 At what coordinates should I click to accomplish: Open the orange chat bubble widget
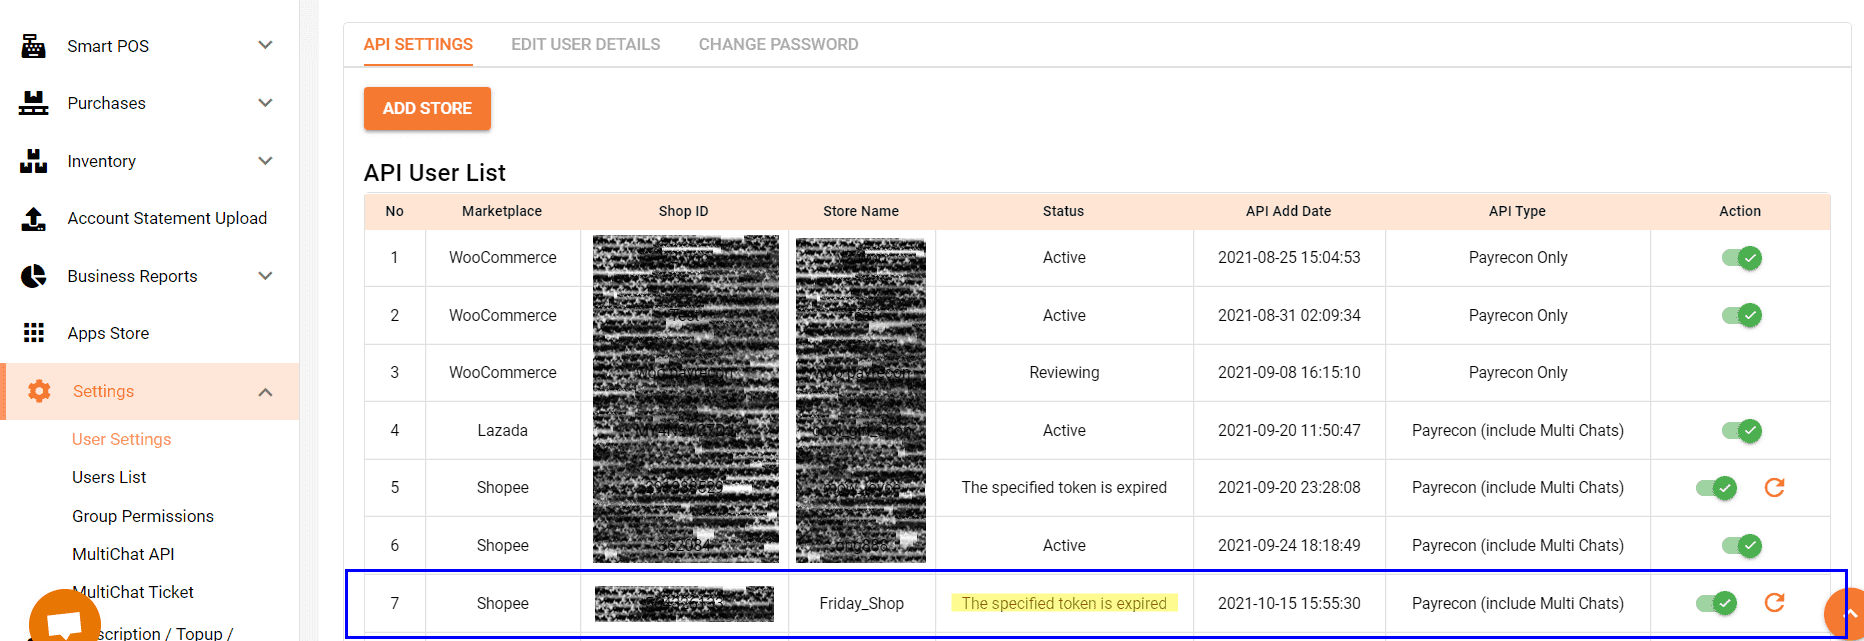[65, 618]
